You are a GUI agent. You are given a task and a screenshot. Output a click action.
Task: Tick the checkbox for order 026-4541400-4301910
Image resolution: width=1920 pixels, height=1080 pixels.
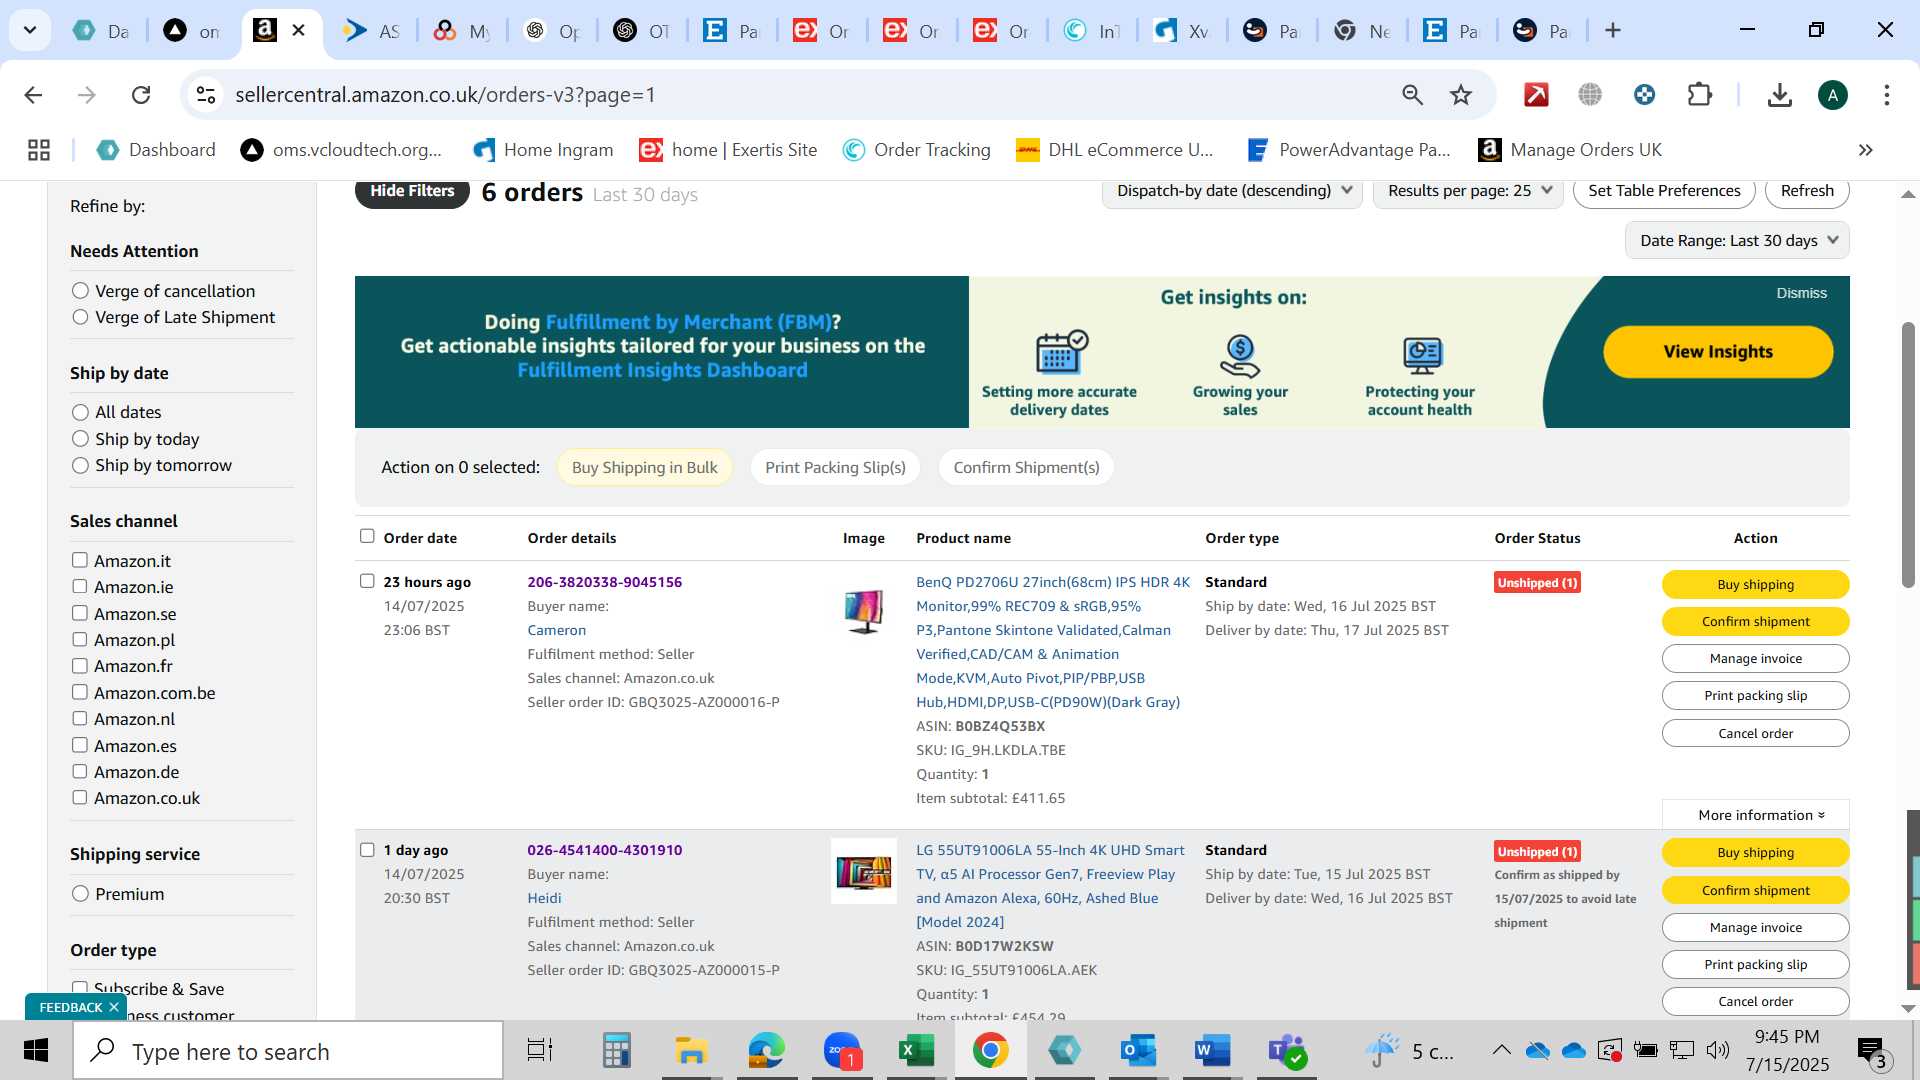point(367,850)
